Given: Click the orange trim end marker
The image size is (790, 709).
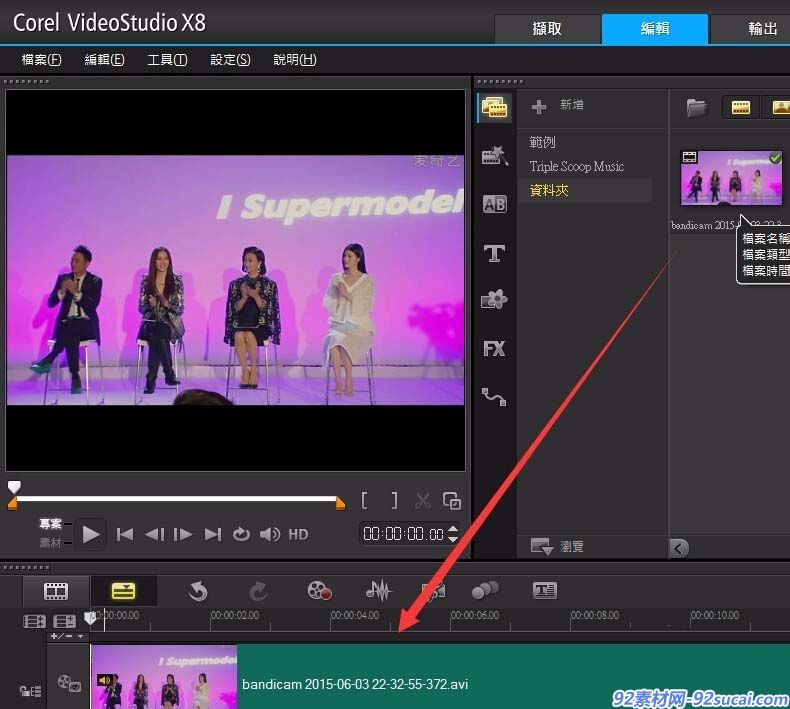Looking at the screenshot, I should (341, 503).
